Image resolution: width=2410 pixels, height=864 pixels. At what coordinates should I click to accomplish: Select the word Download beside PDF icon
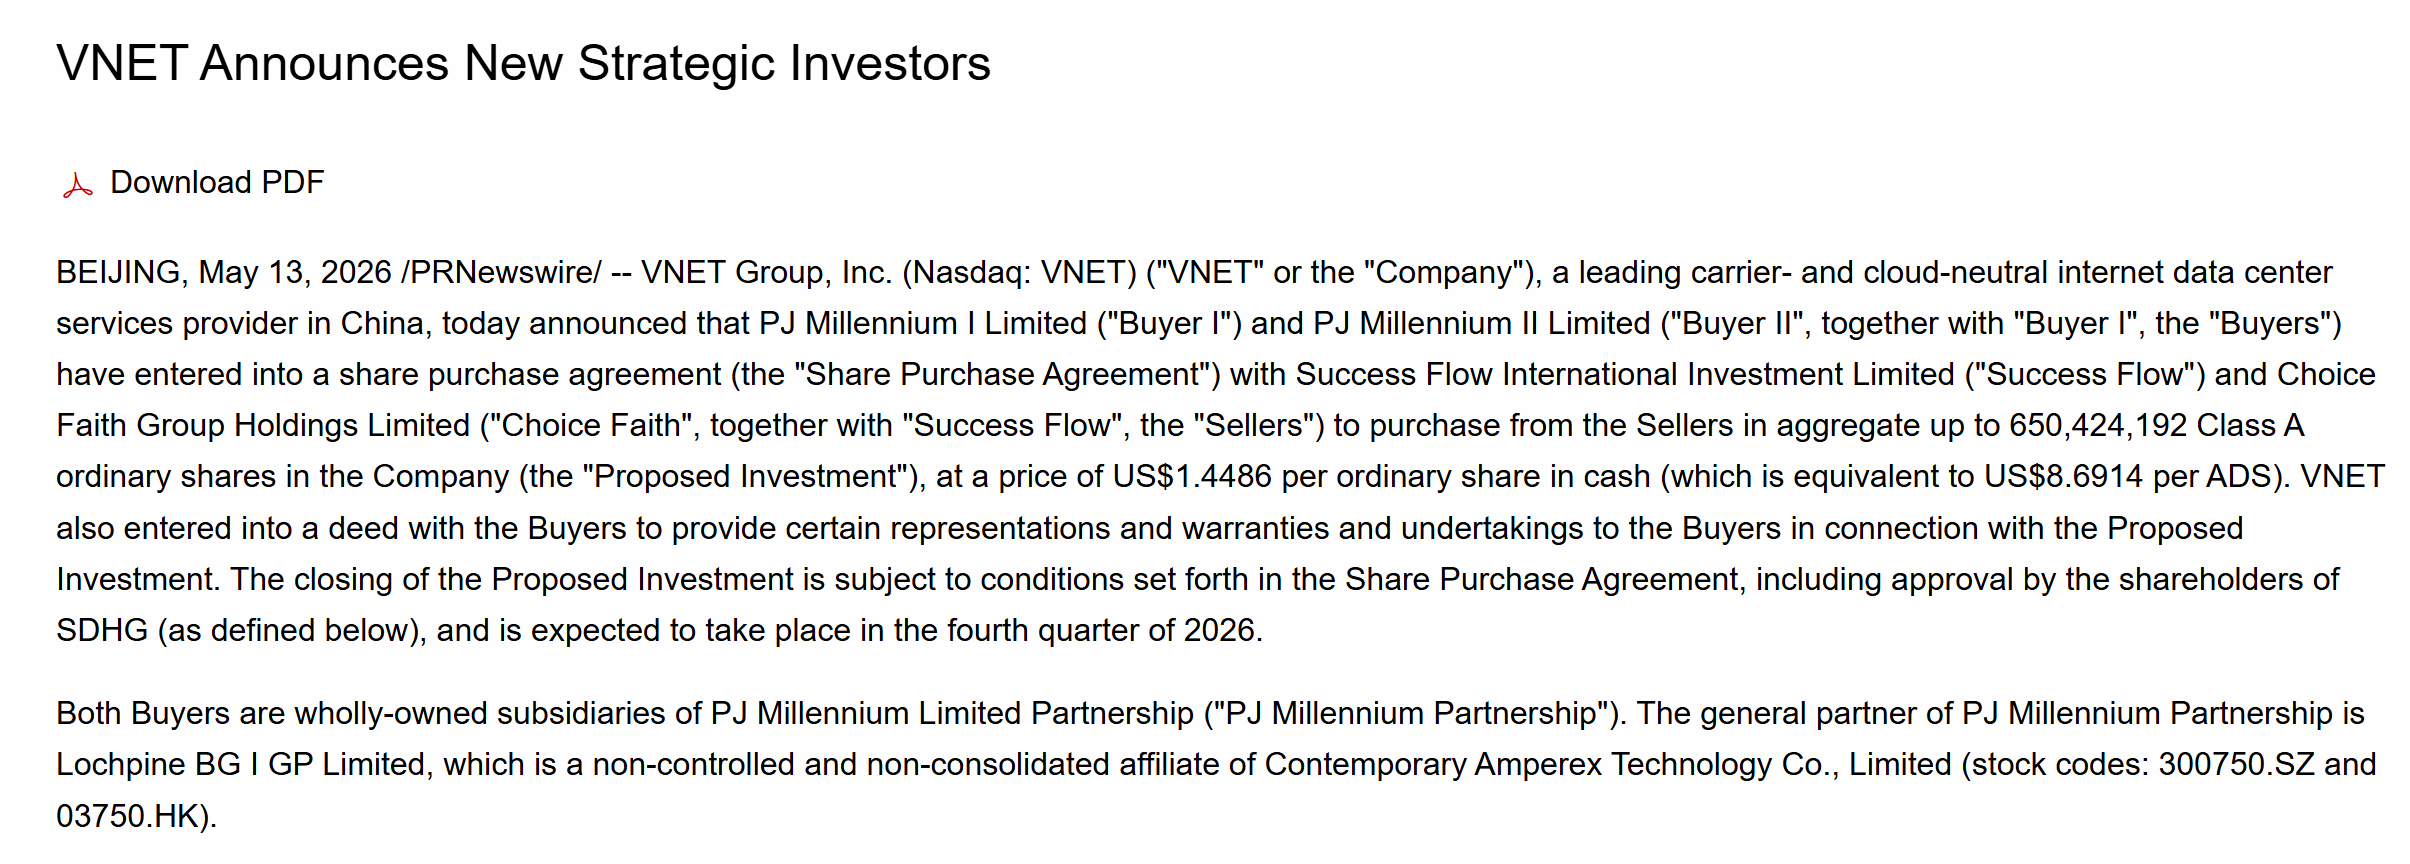coord(181,183)
